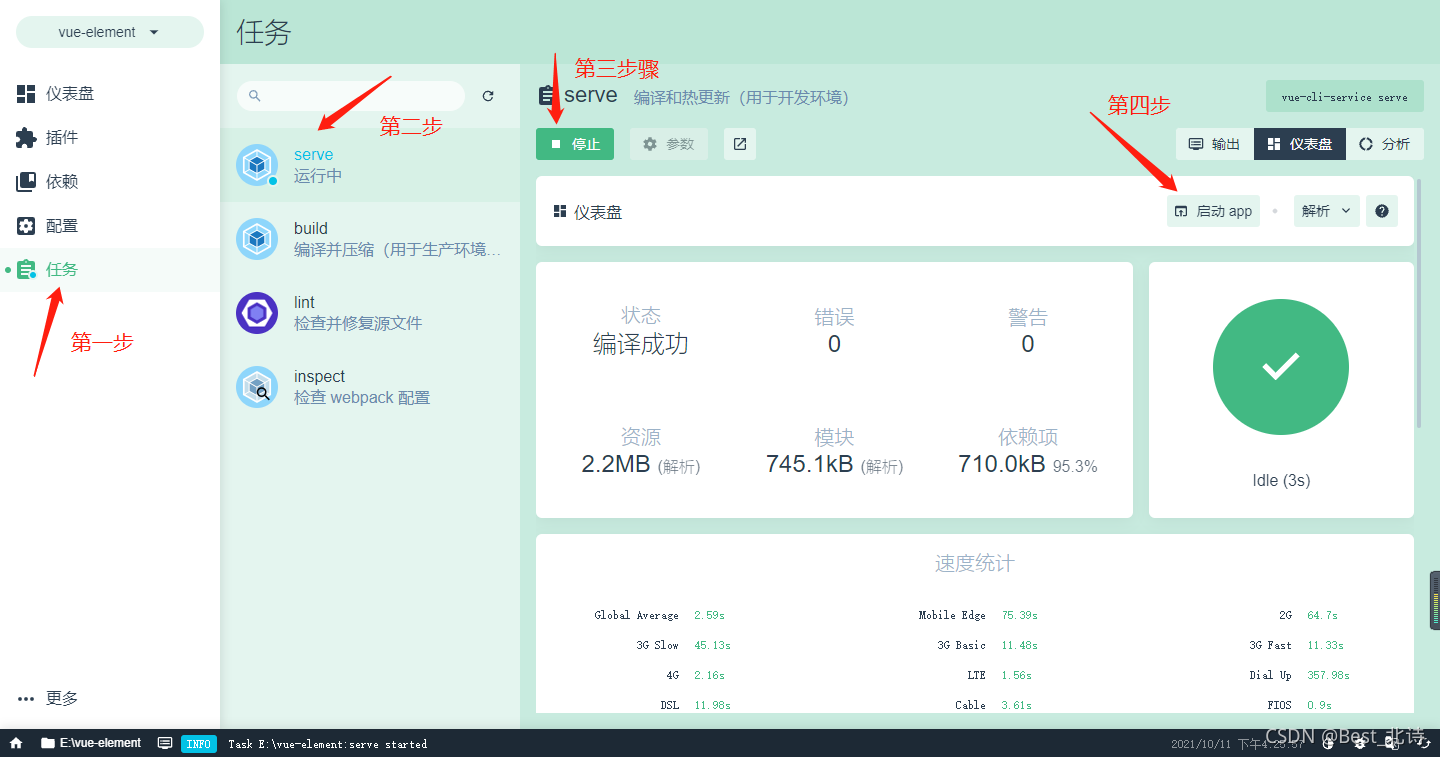Click the lint task eslint icon
This screenshot has width=1440, height=757.
pyautogui.click(x=257, y=313)
